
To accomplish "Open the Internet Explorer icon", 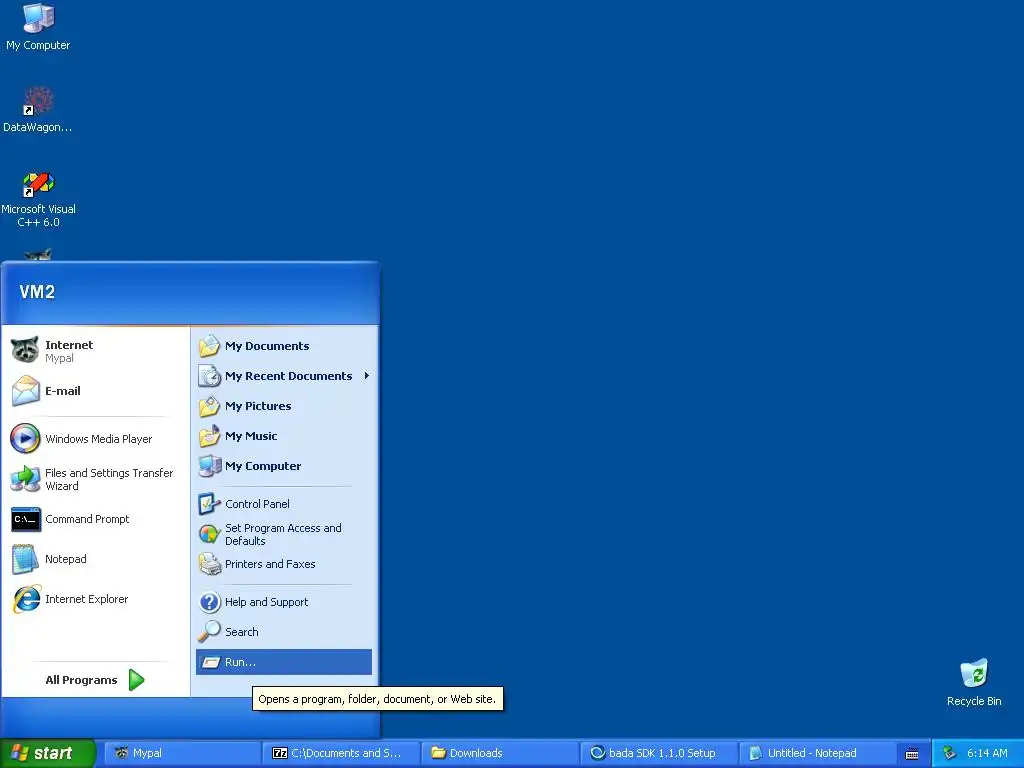I will (25, 599).
